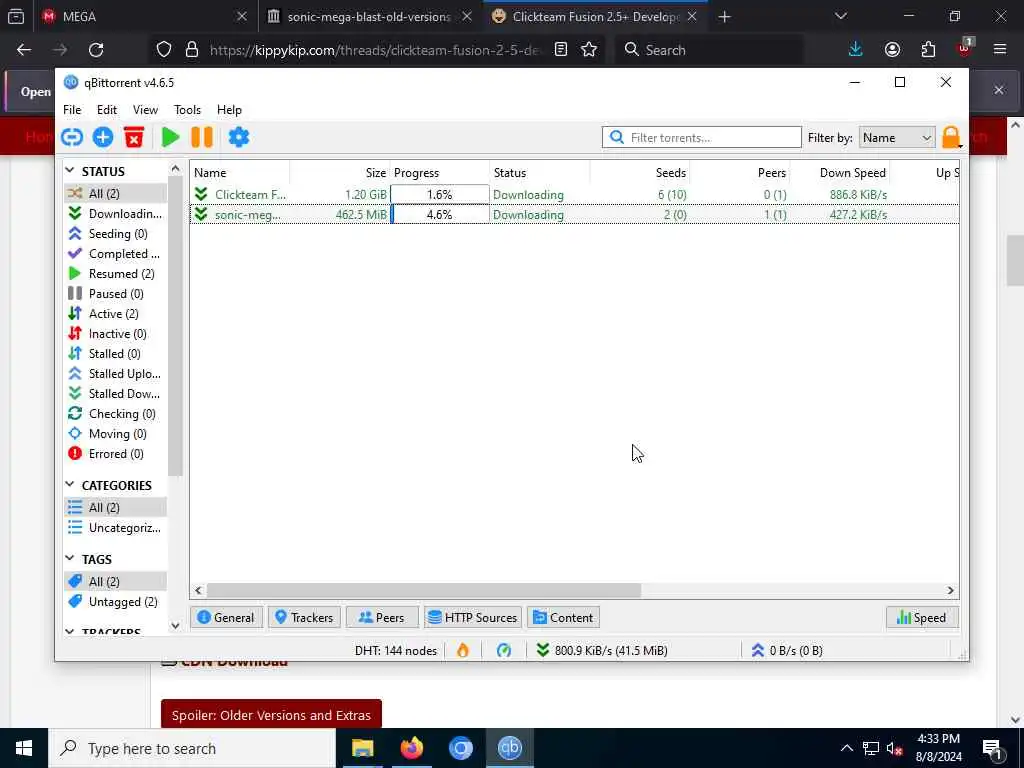Open Firefox list all tabs dropdown arrow
The width and height of the screenshot is (1024, 768).
click(840, 16)
